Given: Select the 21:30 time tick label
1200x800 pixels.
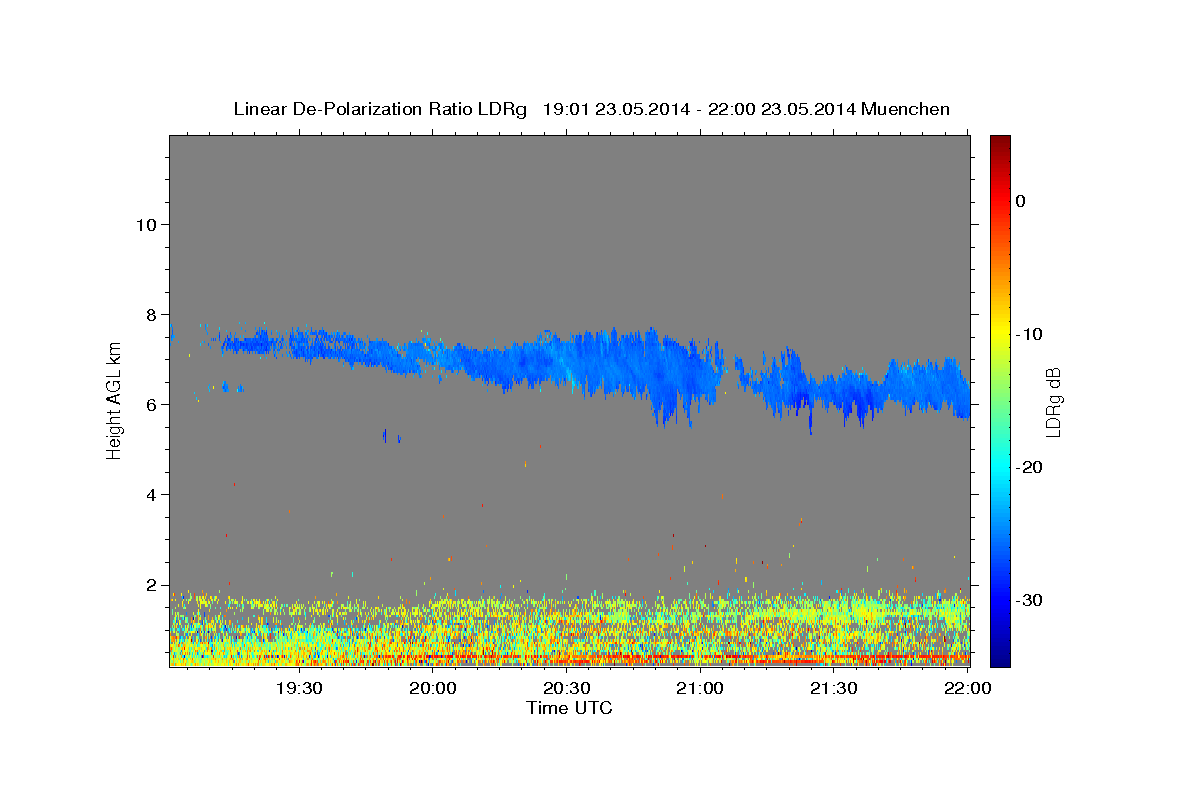Looking at the screenshot, I should [833, 688].
